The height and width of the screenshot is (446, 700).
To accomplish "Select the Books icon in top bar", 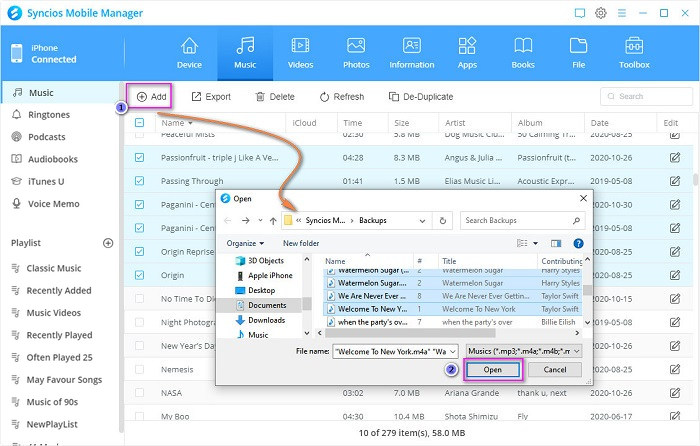I will pyautogui.click(x=523, y=51).
